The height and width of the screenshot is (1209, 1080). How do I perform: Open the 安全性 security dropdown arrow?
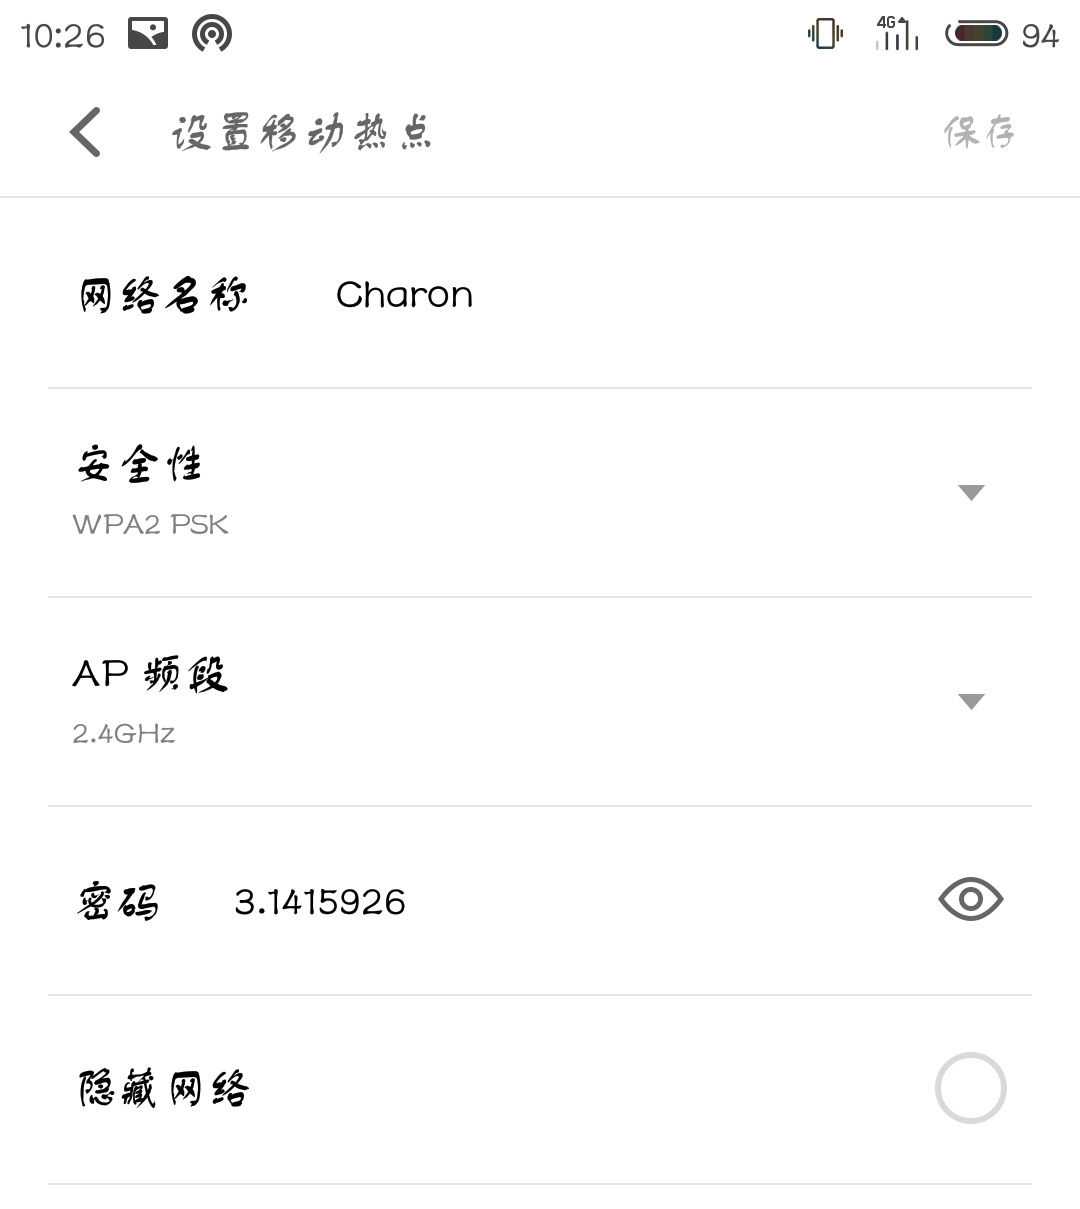(x=971, y=492)
